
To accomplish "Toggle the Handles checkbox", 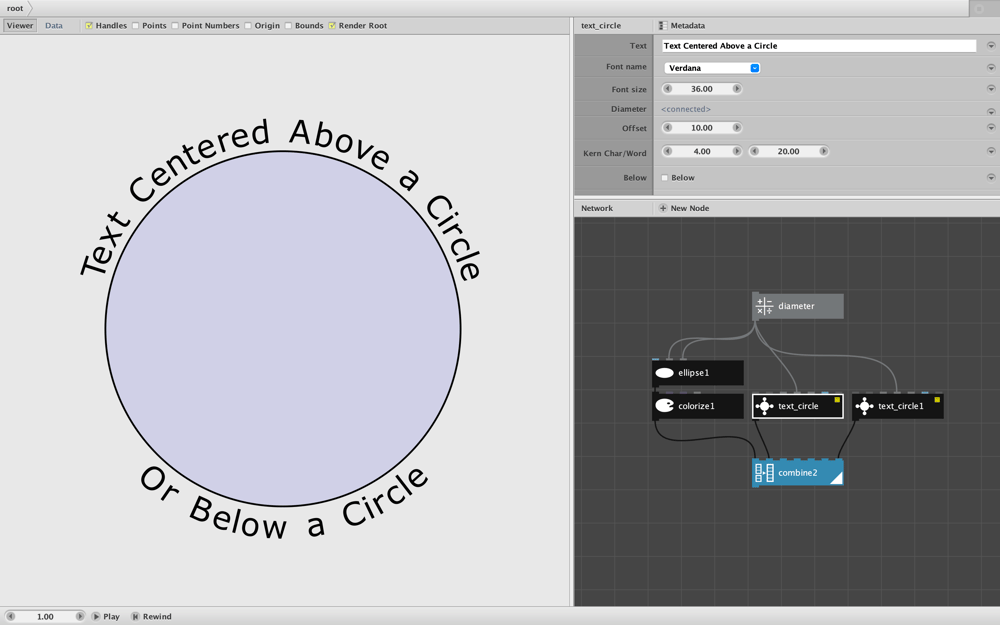I will pos(89,26).
